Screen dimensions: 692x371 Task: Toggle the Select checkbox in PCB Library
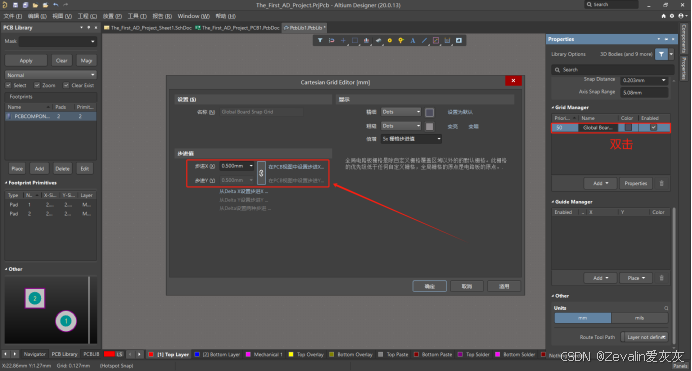[x=8, y=85]
